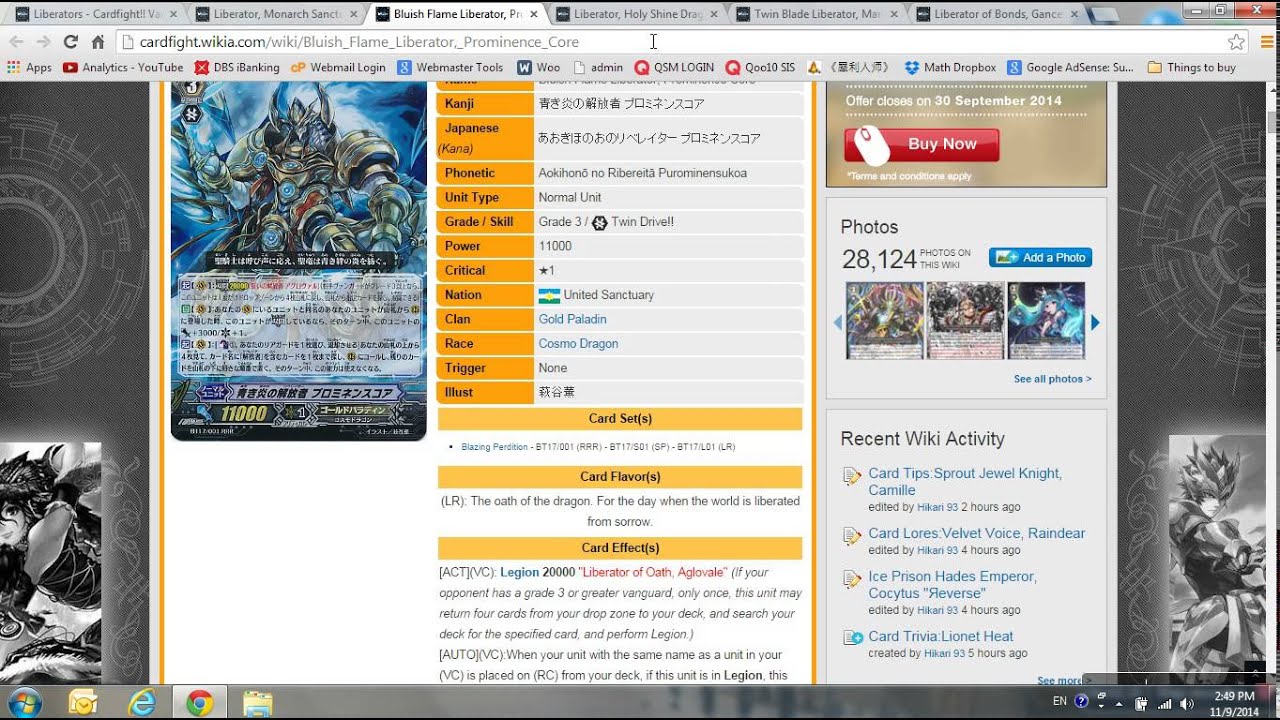Open the Windows Start menu
Screen dimensions: 1280x720
click(25, 702)
